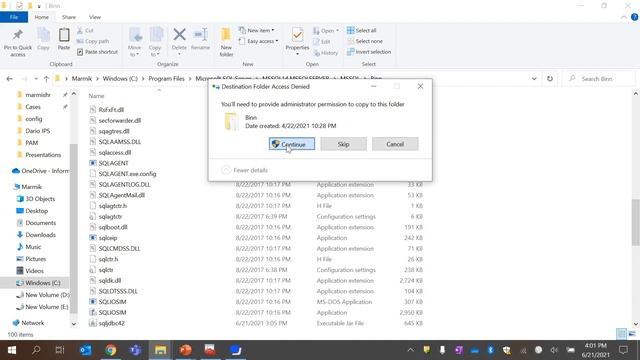Select the SQLAGENT application file
This screenshot has height=360, width=640.
point(113,163)
